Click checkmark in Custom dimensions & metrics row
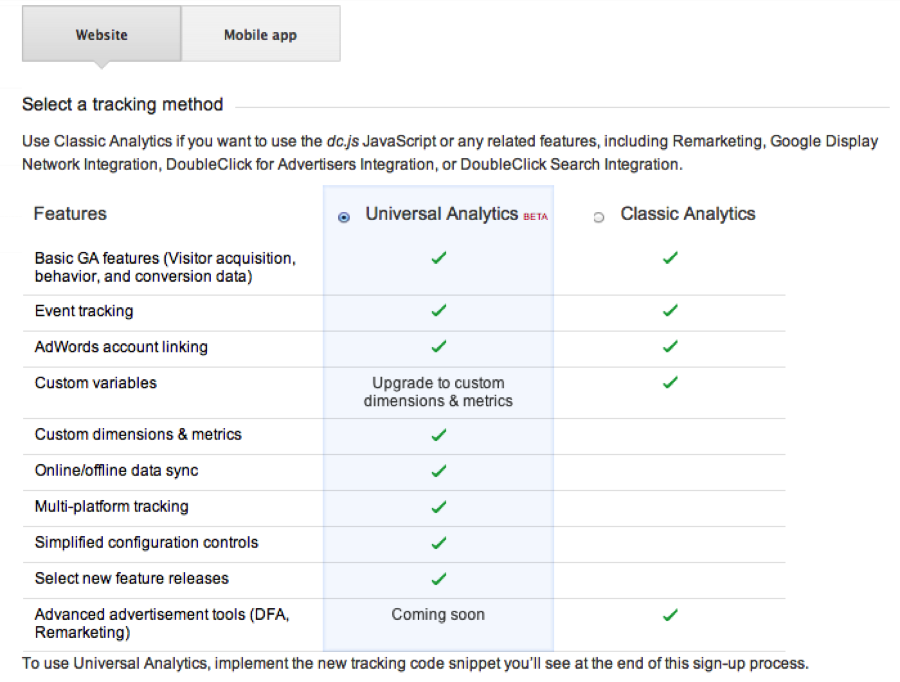The width and height of the screenshot is (900, 682). [x=439, y=435]
